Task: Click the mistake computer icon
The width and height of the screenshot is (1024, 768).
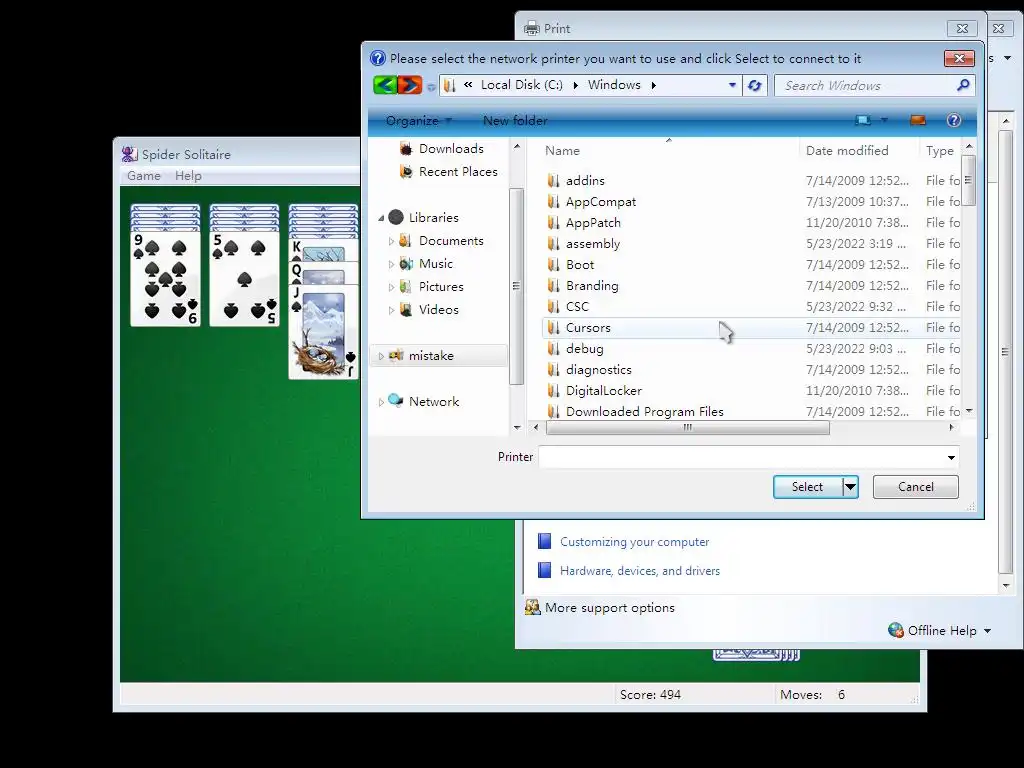Action: [x=396, y=355]
